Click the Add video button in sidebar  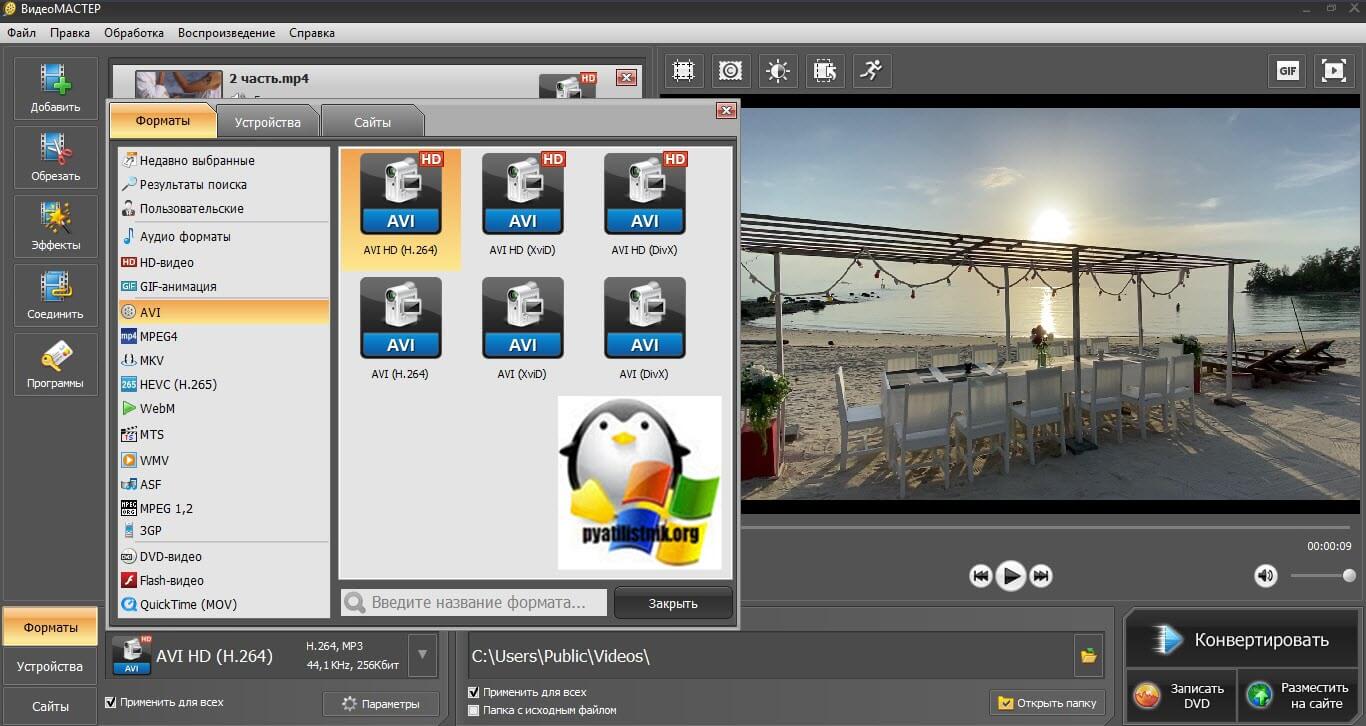point(56,88)
